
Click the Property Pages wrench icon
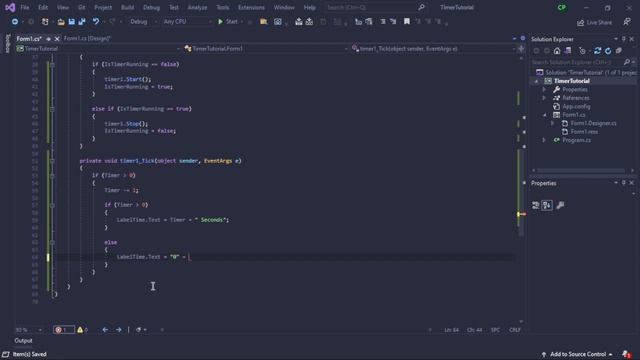tap(560, 205)
